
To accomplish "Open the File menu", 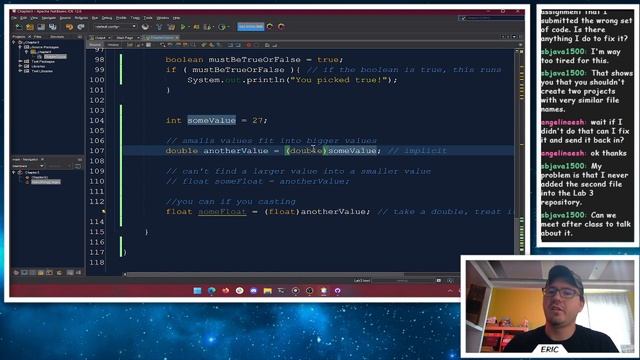I will 14,18.
